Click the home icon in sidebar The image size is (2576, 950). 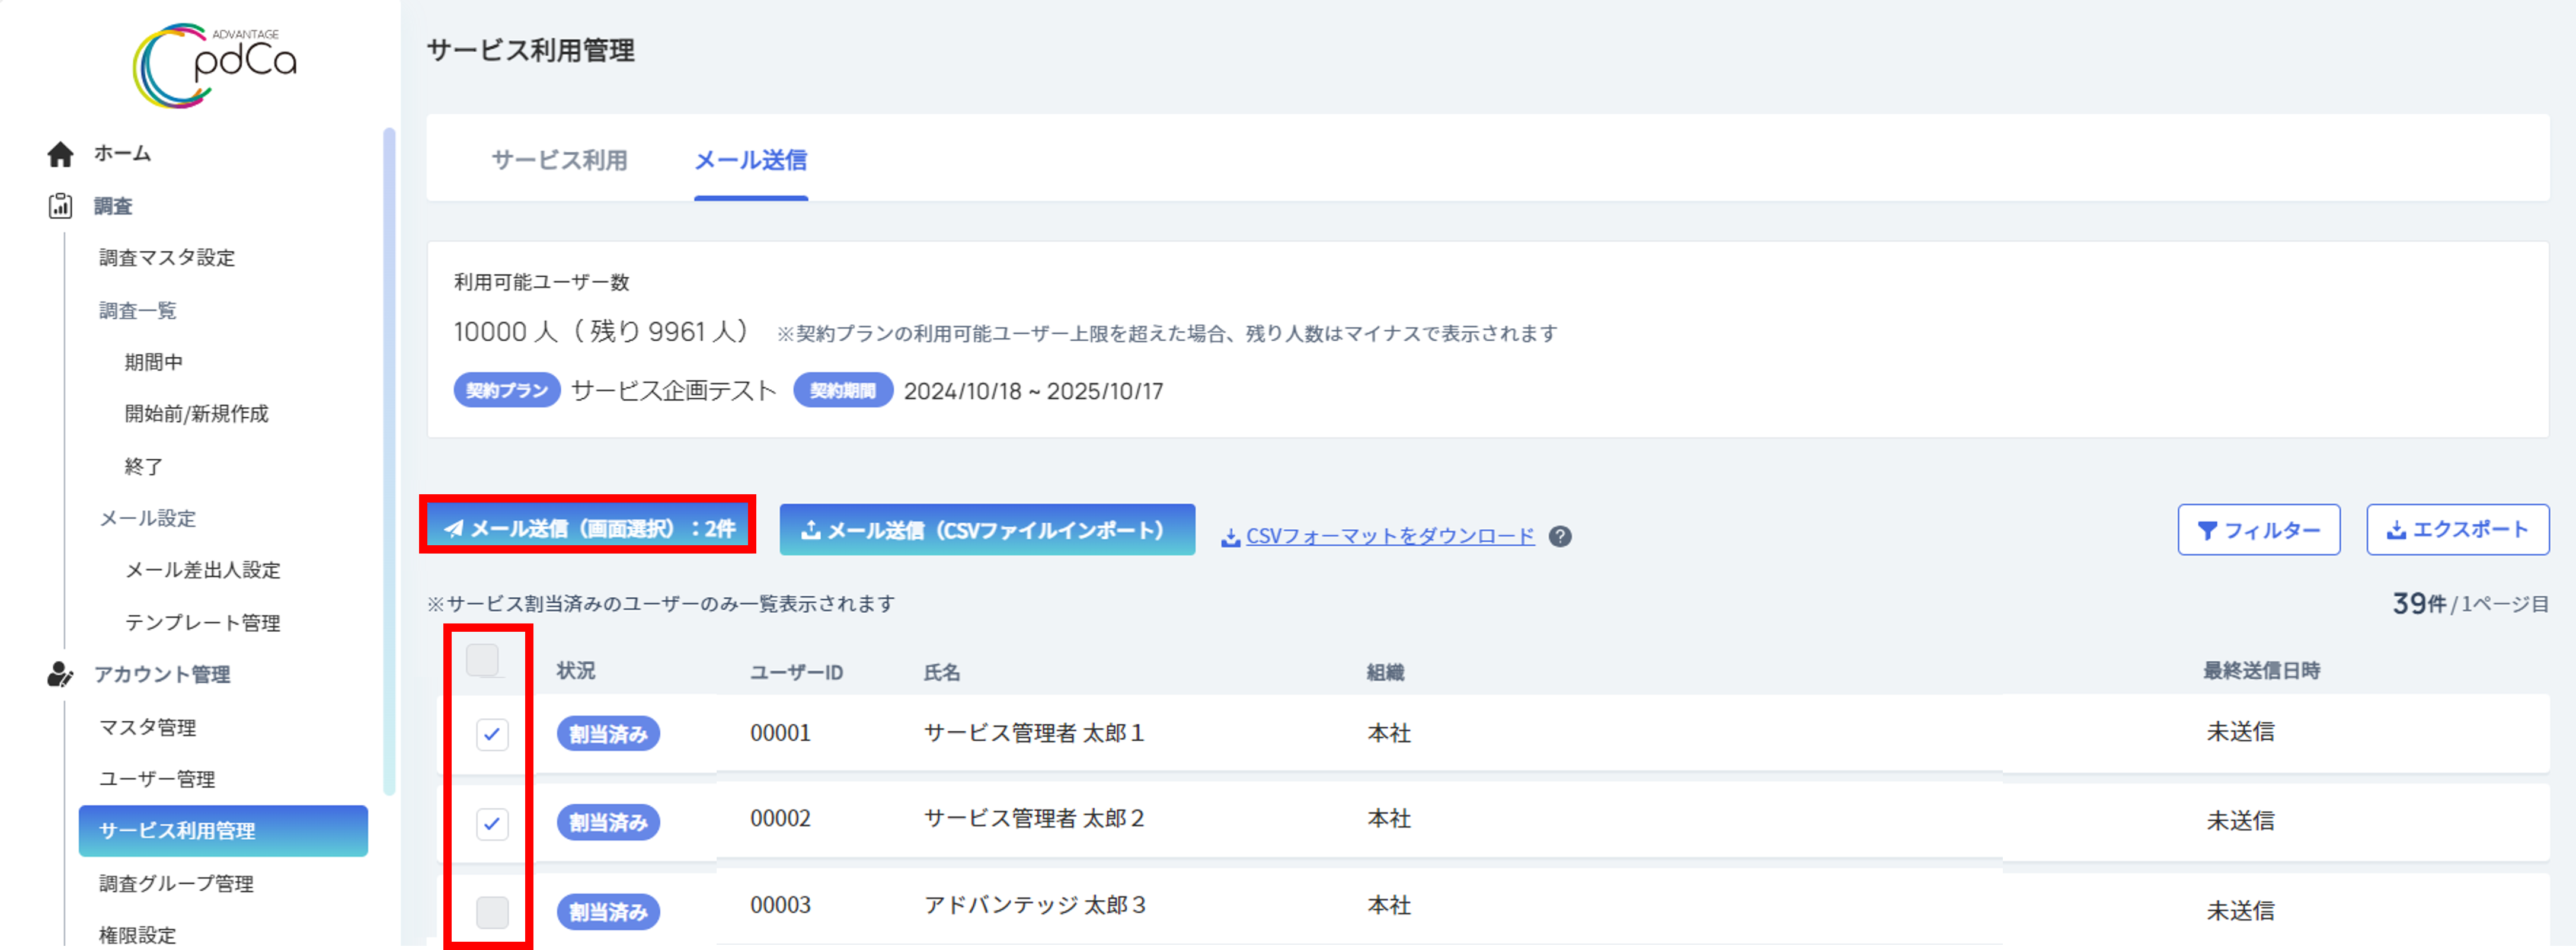click(x=60, y=154)
